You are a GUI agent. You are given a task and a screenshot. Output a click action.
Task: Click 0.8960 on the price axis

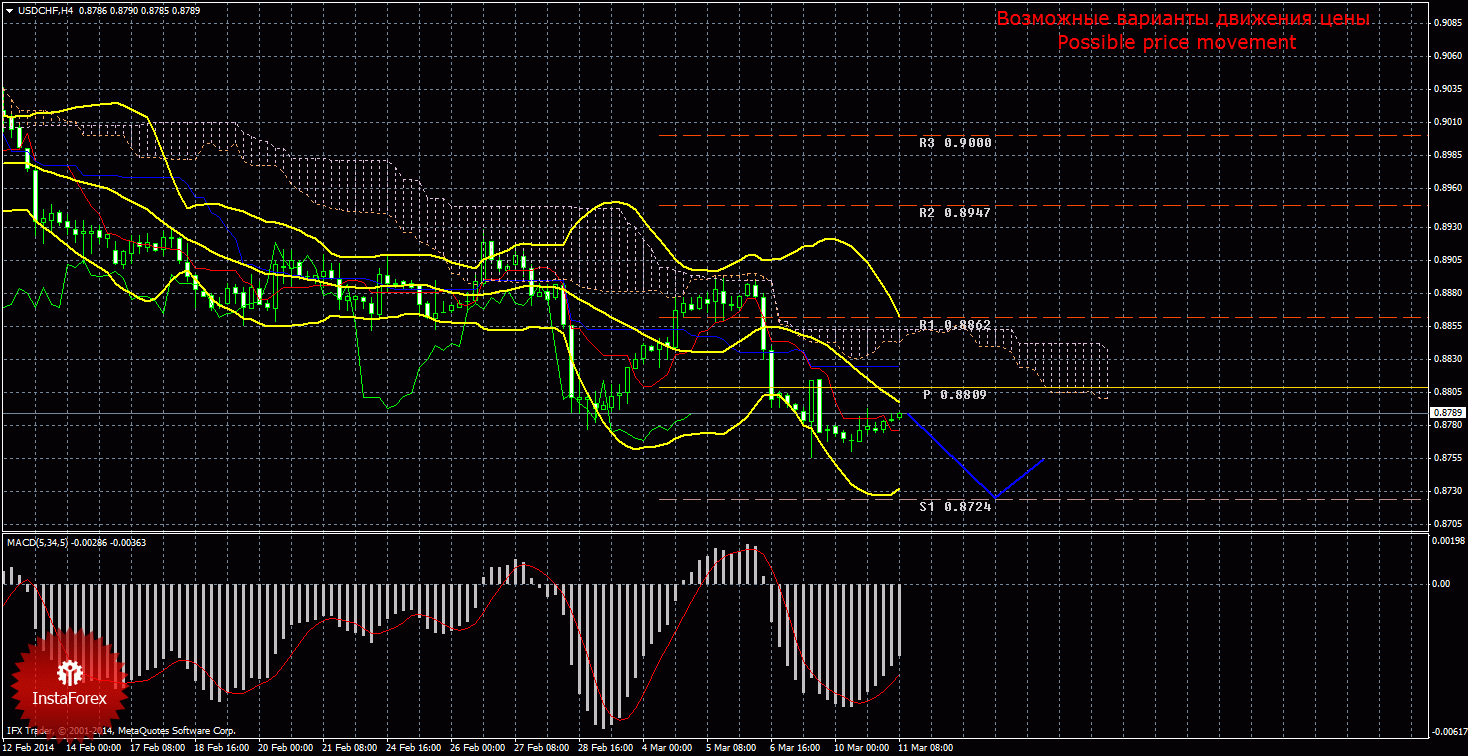point(1446,187)
